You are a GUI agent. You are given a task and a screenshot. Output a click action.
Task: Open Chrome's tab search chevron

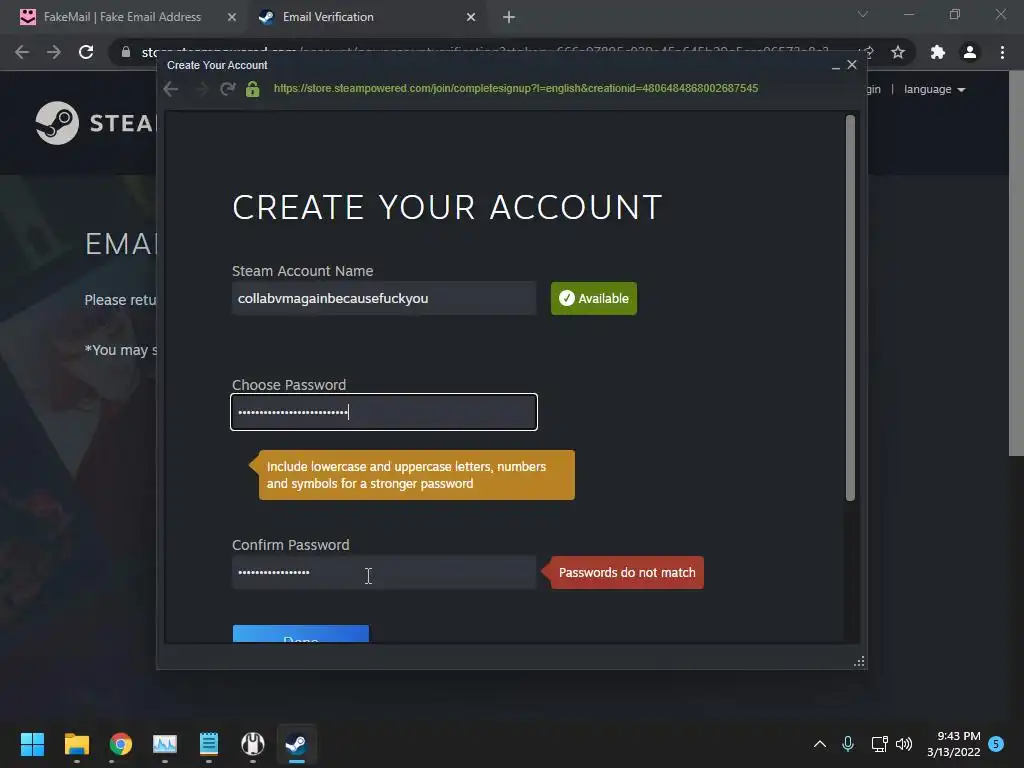[x=863, y=14]
